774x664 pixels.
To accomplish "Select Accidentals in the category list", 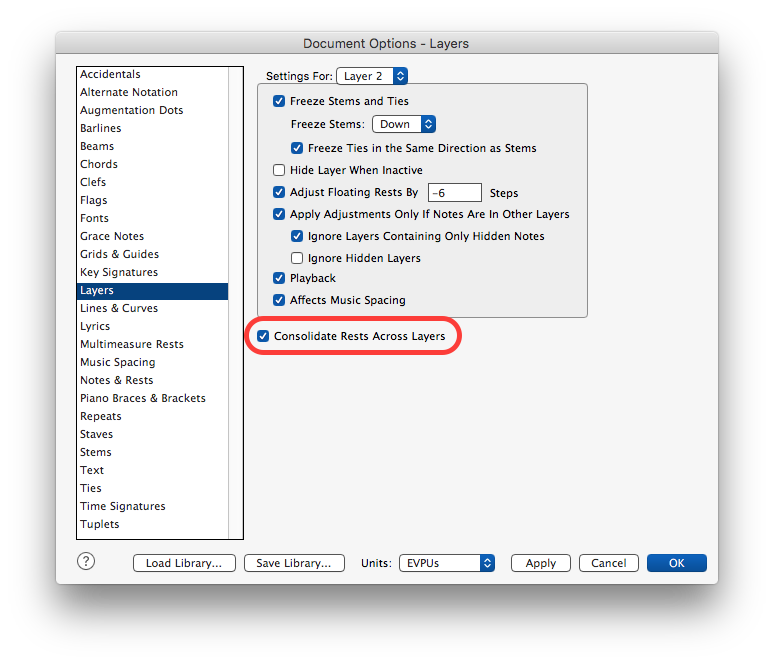I will (110, 74).
